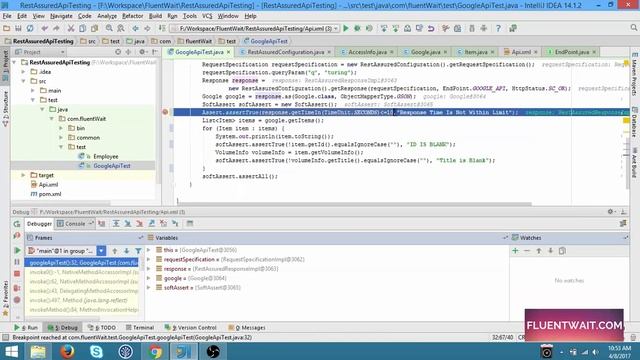Click the previous frame up arrow in the Frames panel
The width and height of the screenshot is (640, 360).
point(115,251)
